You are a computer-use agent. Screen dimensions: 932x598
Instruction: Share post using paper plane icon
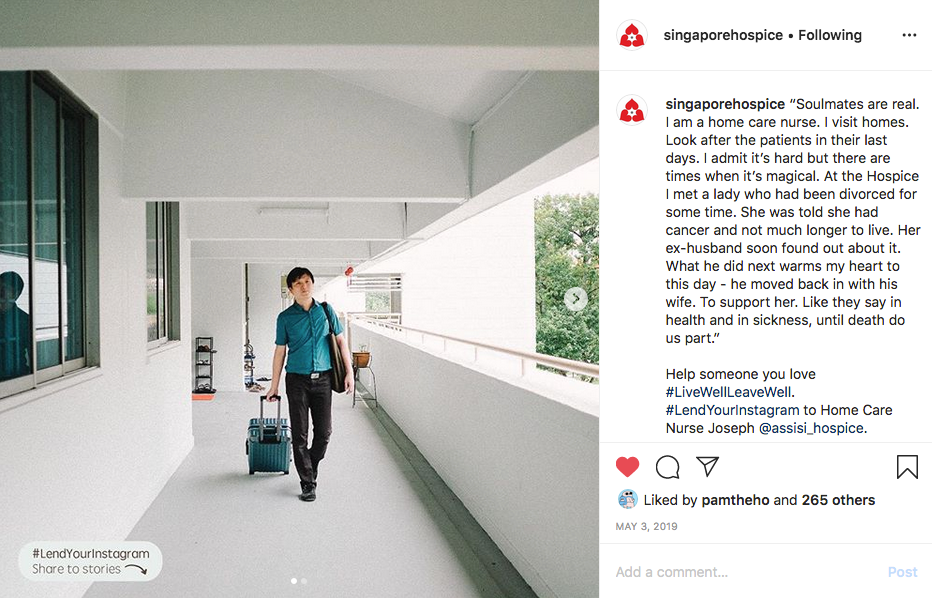(x=707, y=466)
